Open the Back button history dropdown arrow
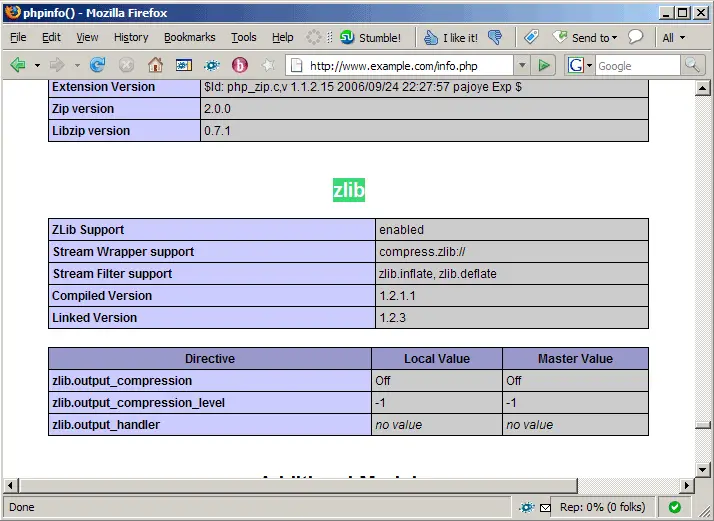This screenshot has height=521, width=714. [x=37, y=66]
